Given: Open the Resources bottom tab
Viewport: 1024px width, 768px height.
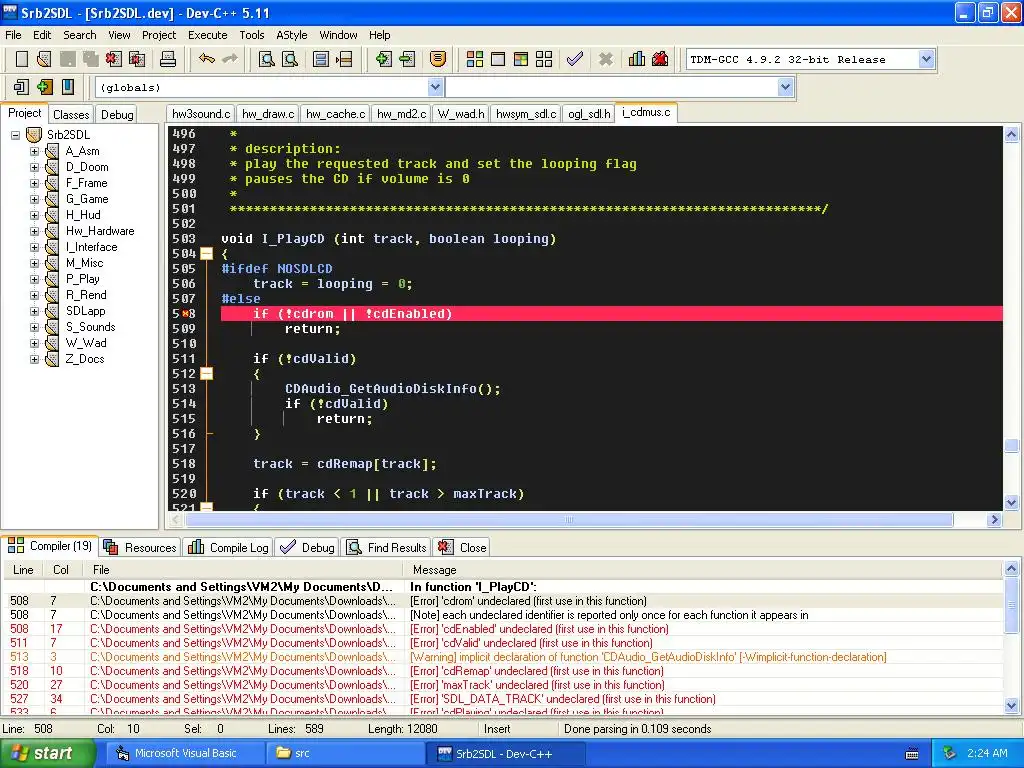Looking at the screenshot, I should click(139, 547).
